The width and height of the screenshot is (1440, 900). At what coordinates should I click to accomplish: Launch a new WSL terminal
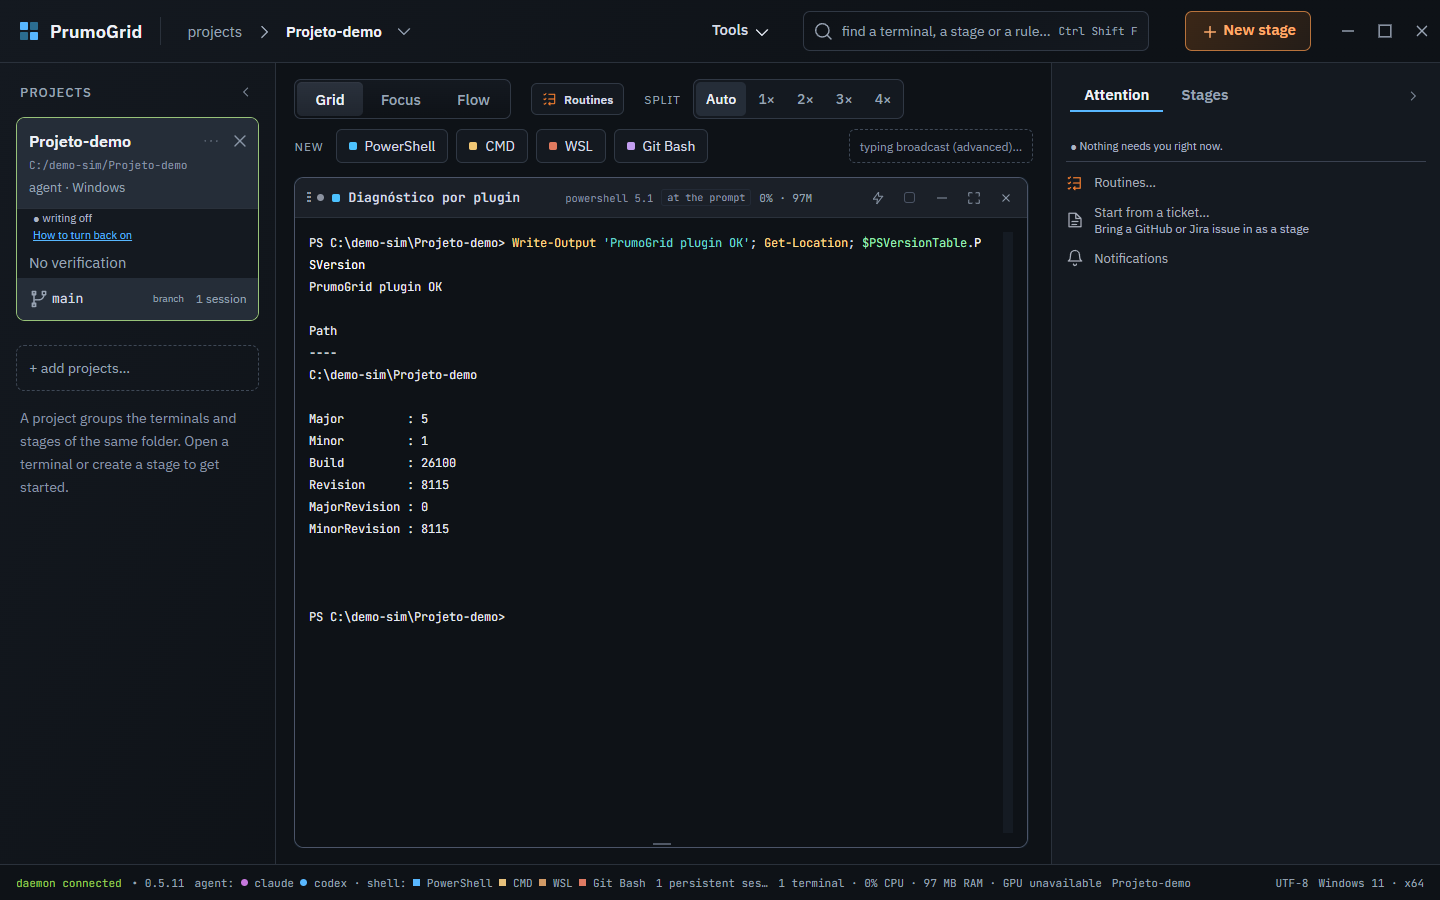tap(571, 146)
